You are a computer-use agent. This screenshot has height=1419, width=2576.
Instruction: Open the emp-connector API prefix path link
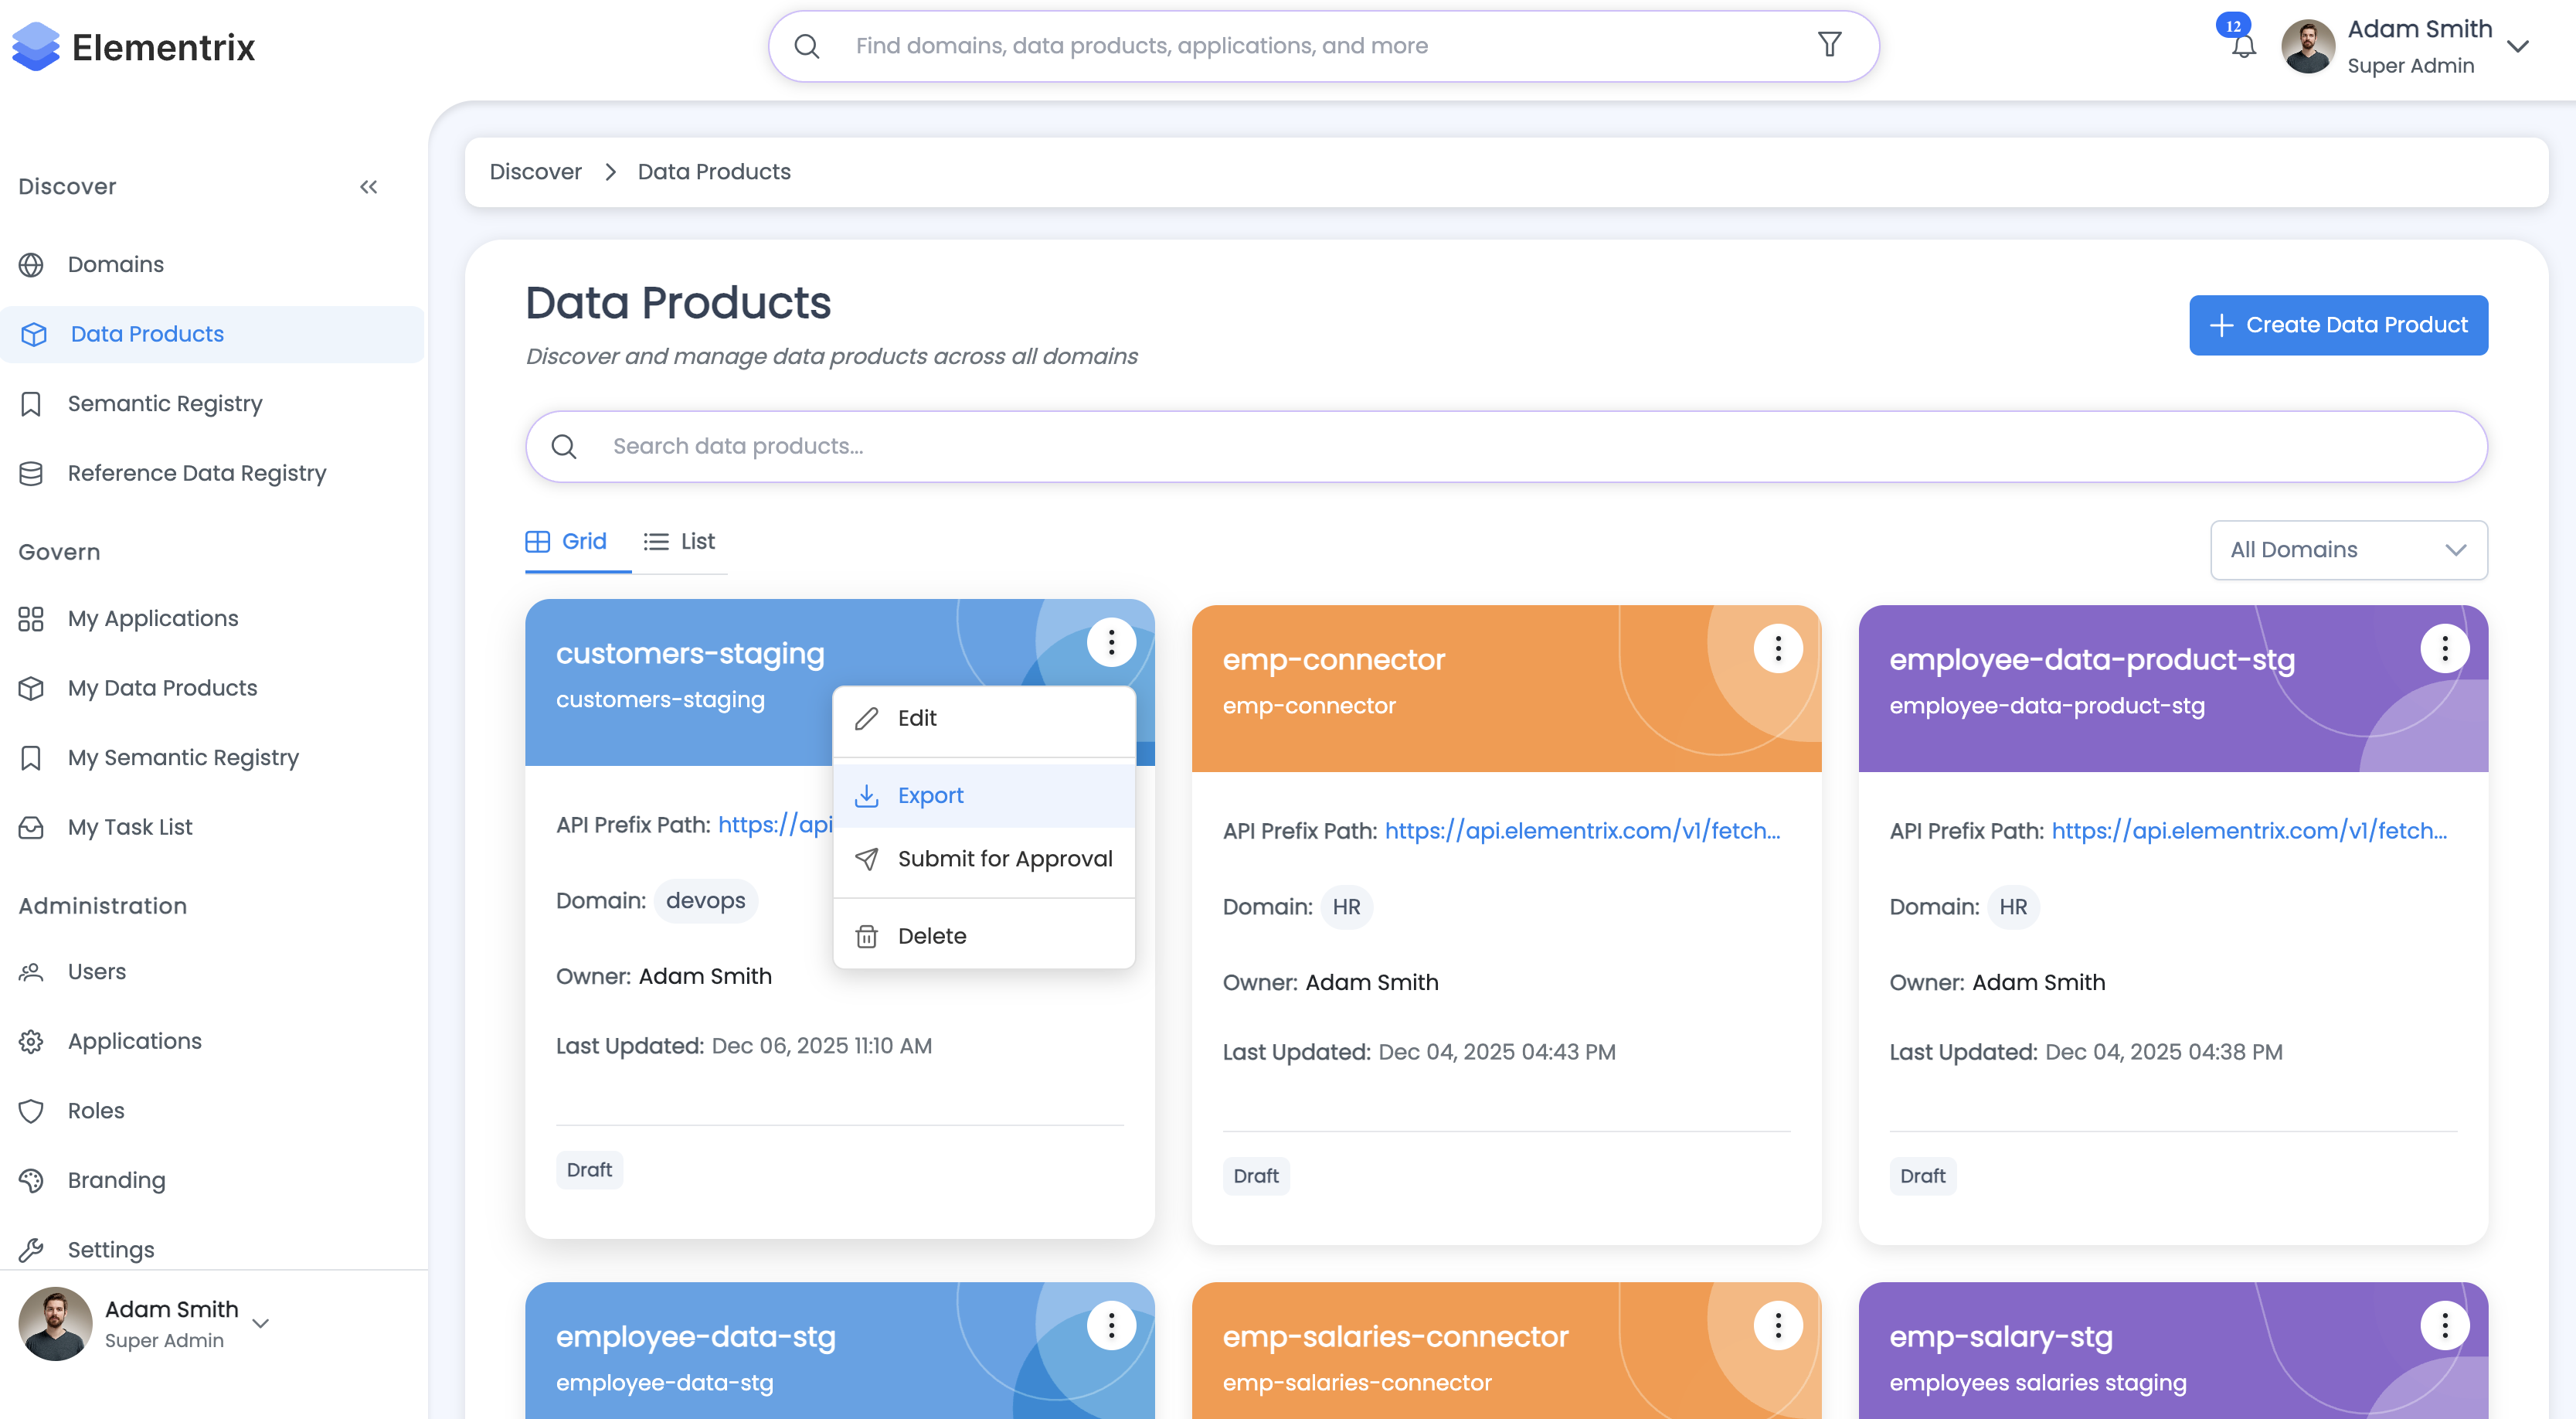[1582, 830]
